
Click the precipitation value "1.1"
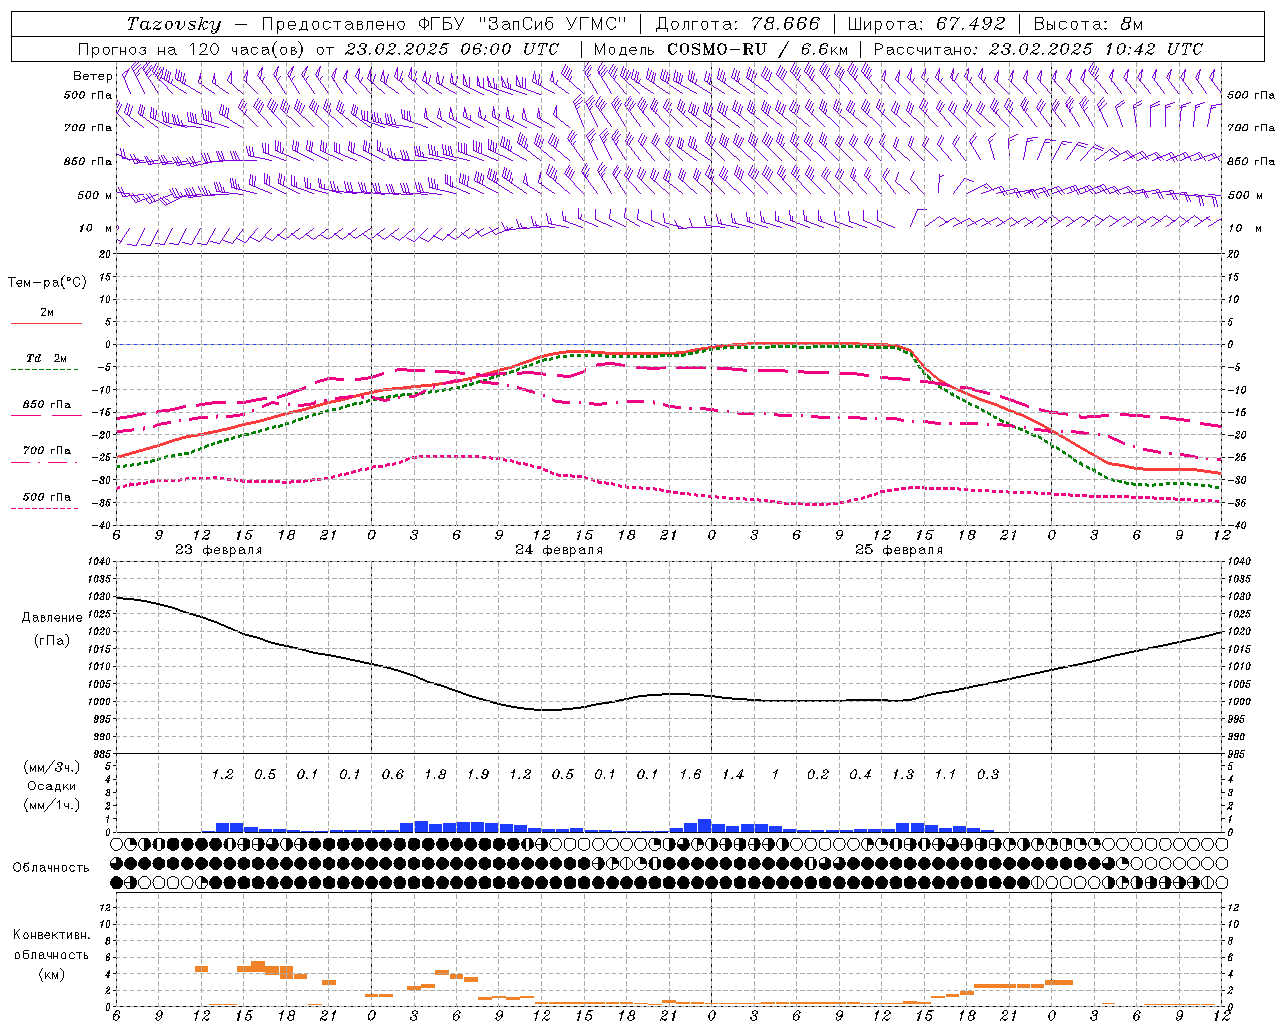[945, 775]
